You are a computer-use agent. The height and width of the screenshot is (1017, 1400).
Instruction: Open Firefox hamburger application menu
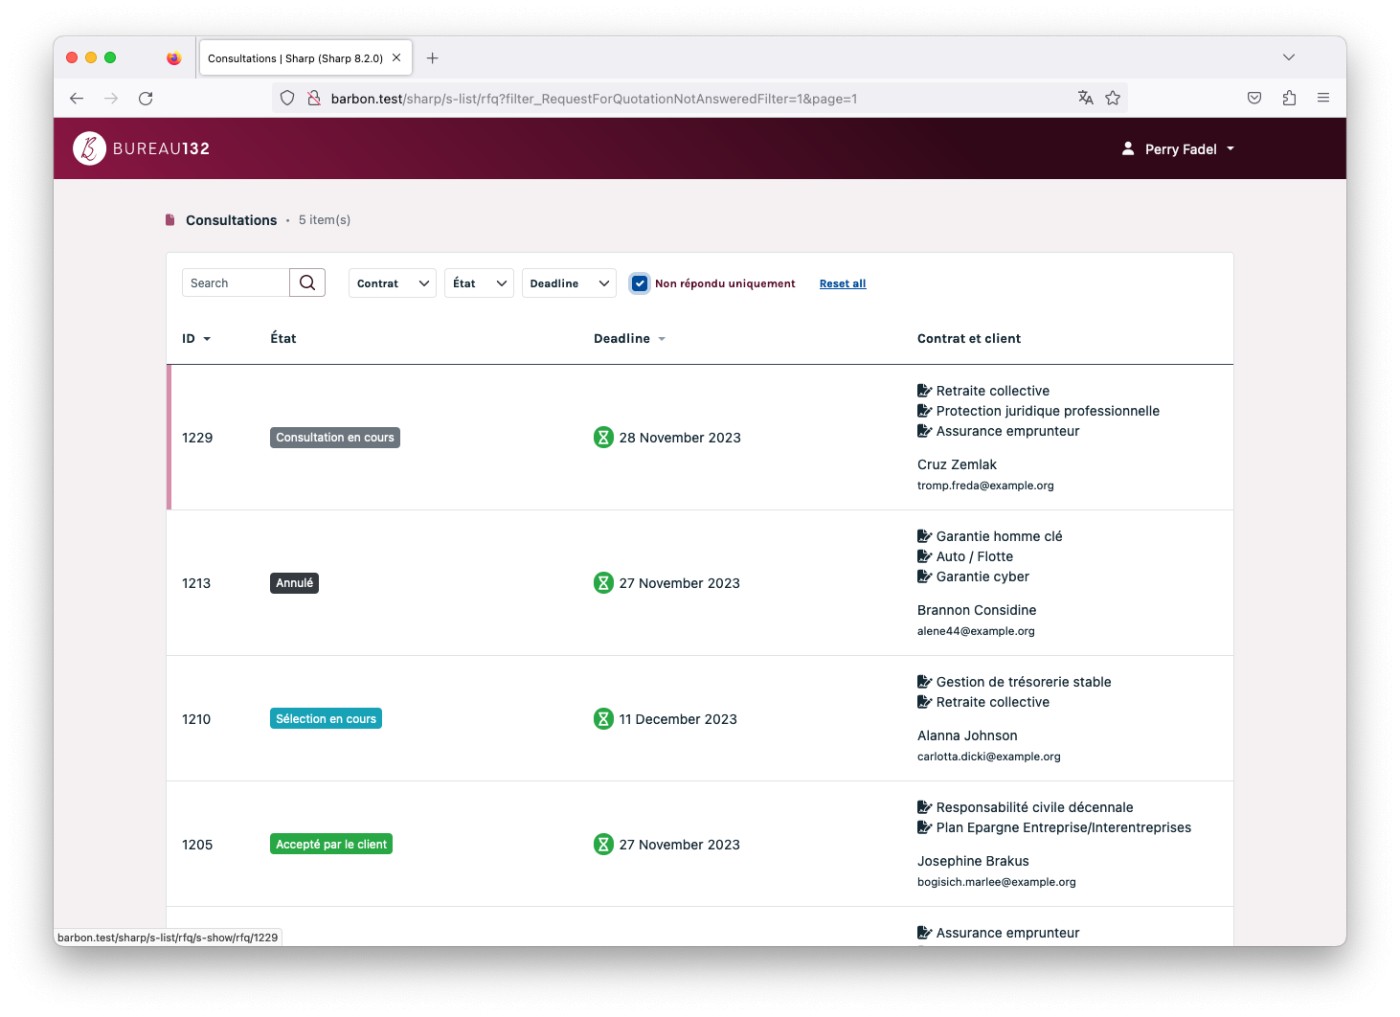[1323, 98]
